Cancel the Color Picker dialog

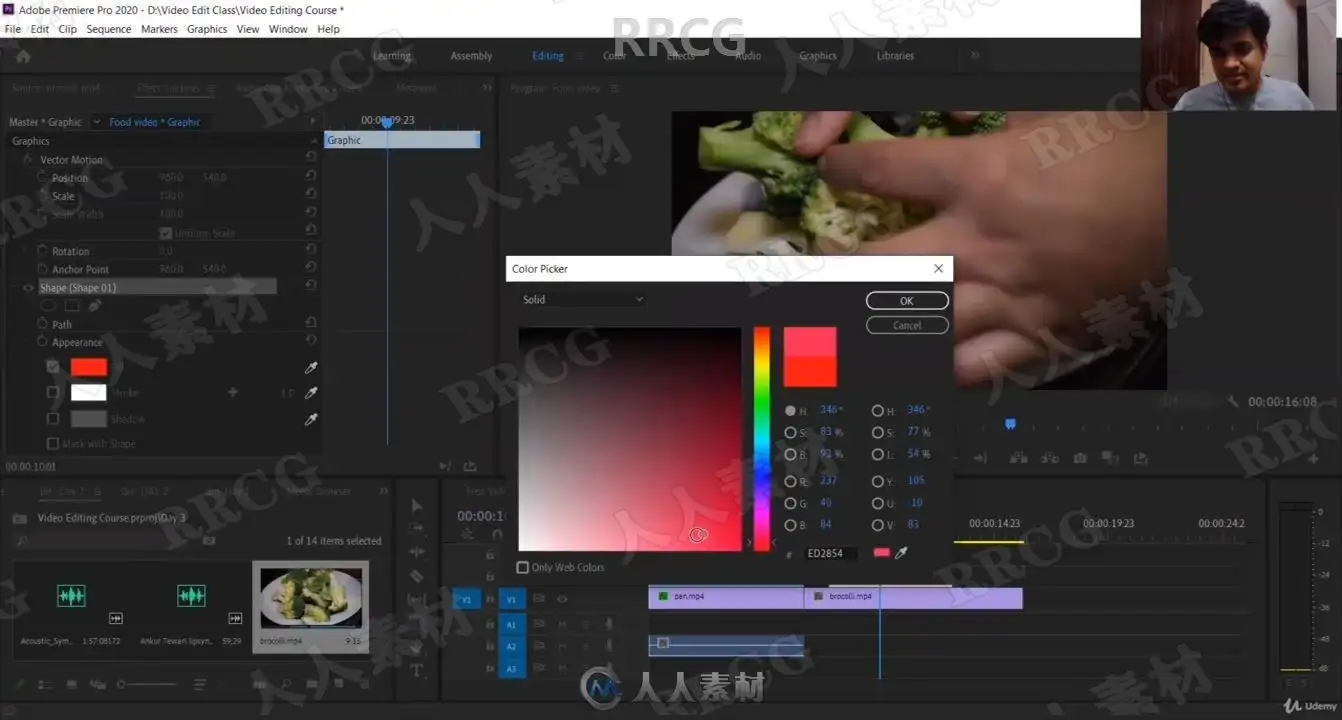tap(907, 325)
